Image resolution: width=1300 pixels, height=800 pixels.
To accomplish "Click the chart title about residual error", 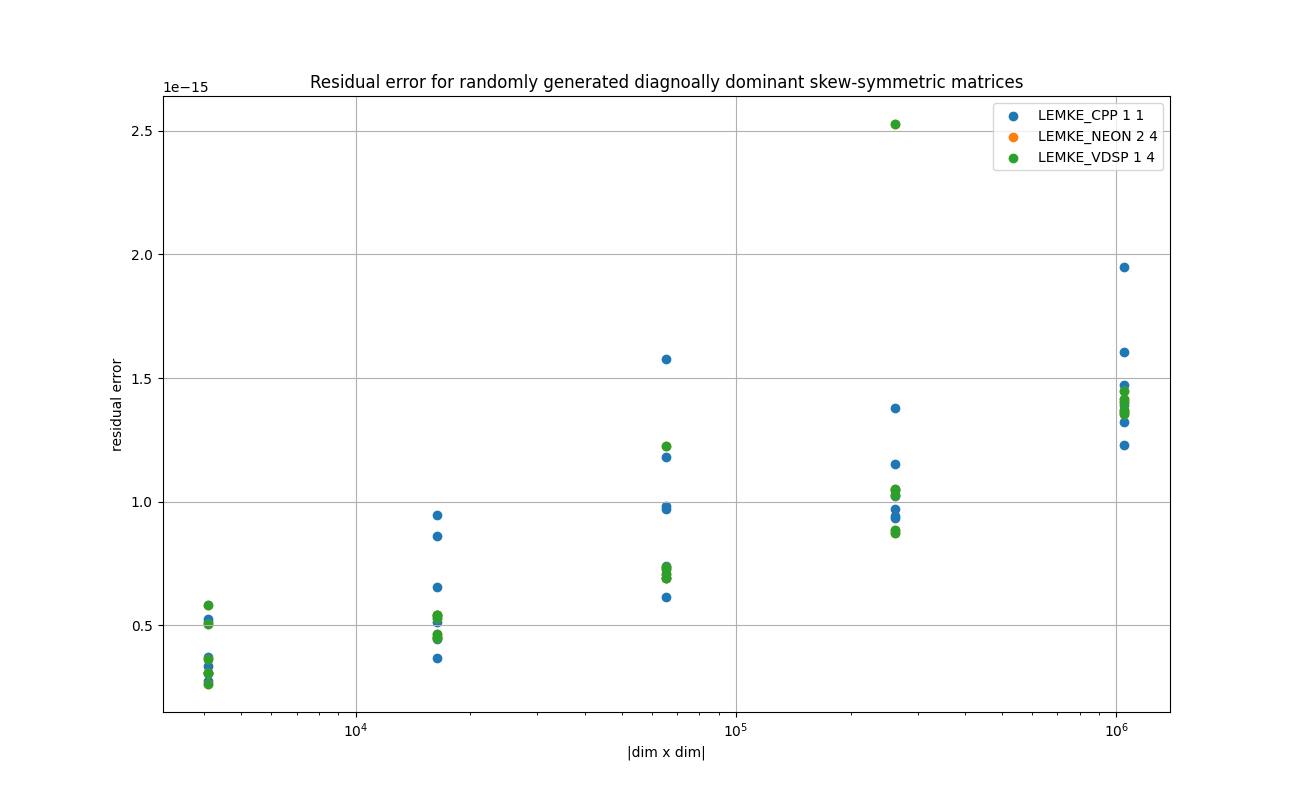I will pos(666,82).
